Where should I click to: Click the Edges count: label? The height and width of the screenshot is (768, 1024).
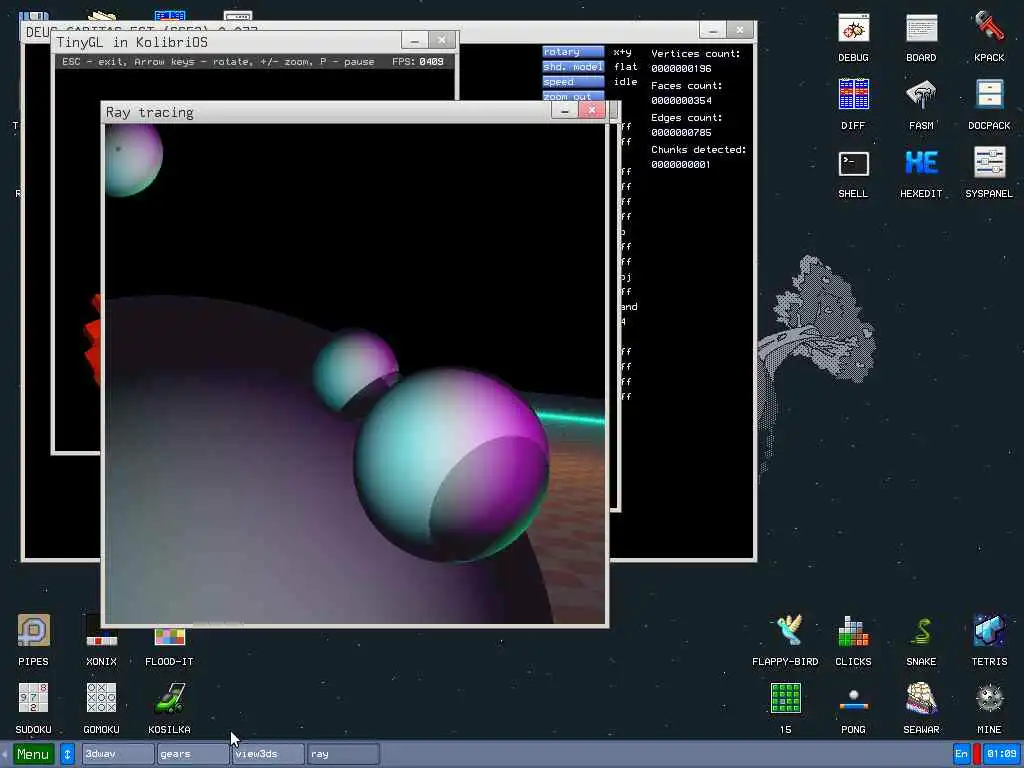(x=686, y=118)
